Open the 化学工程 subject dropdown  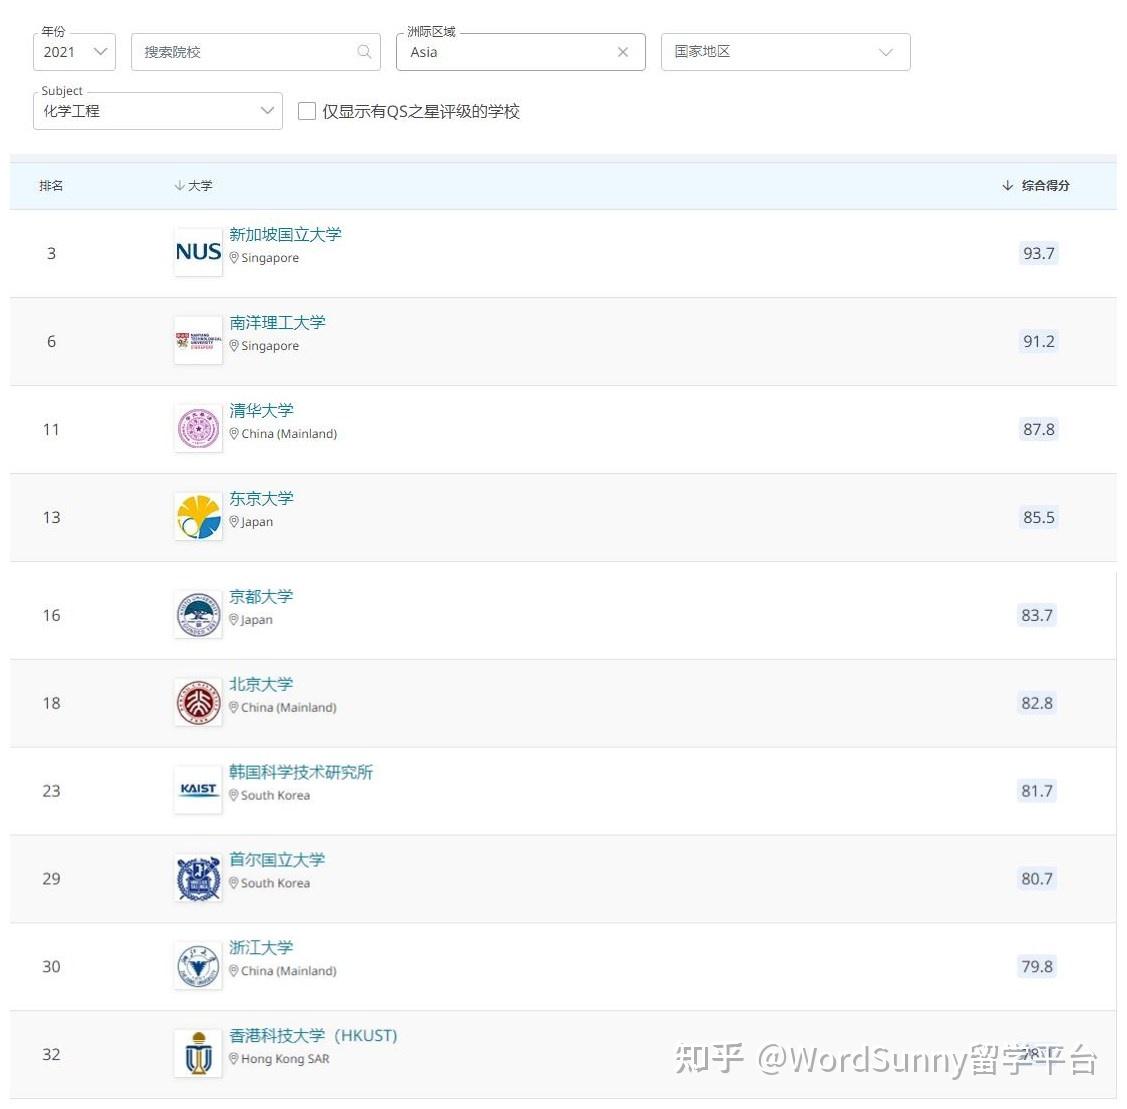158,111
